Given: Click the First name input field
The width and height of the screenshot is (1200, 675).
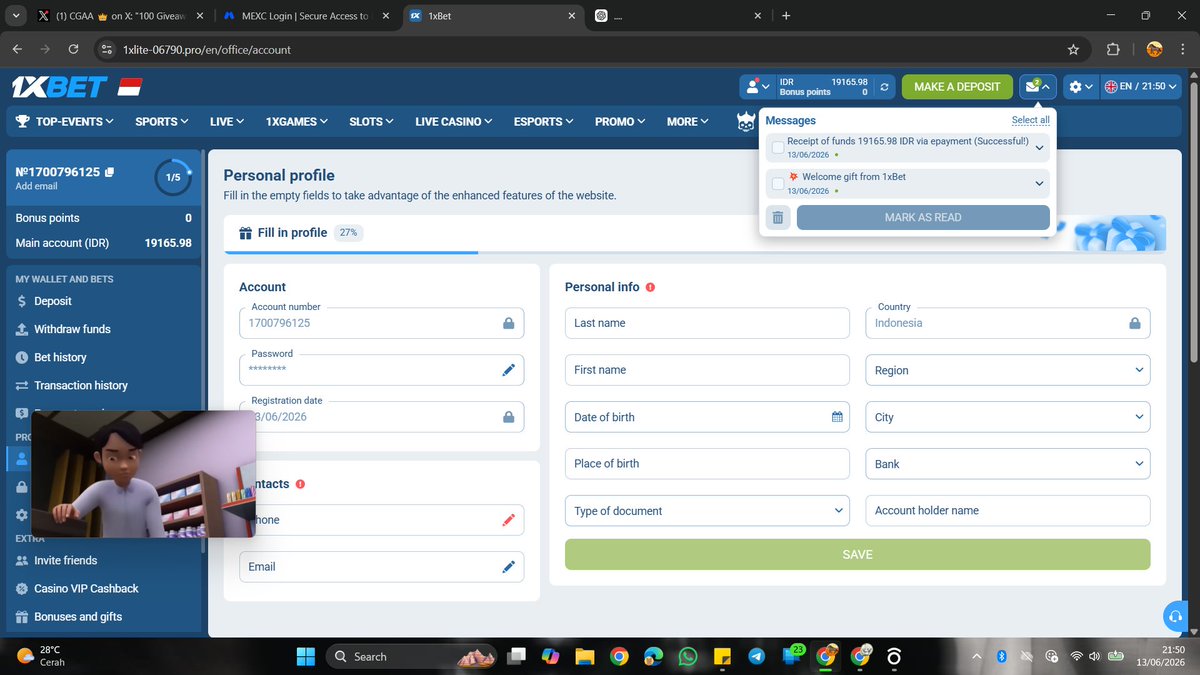Looking at the screenshot, I should (707, 370).
